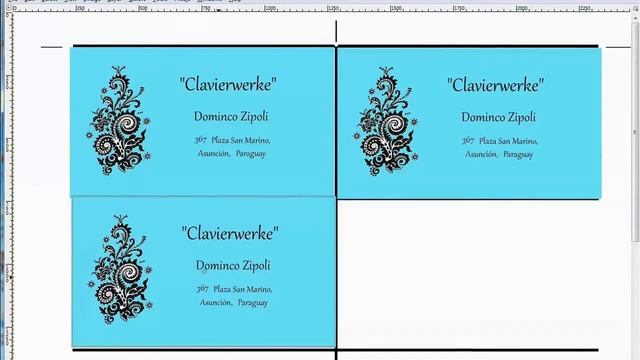Click the "Clavierwerke" title on the upper-left card

228,84
